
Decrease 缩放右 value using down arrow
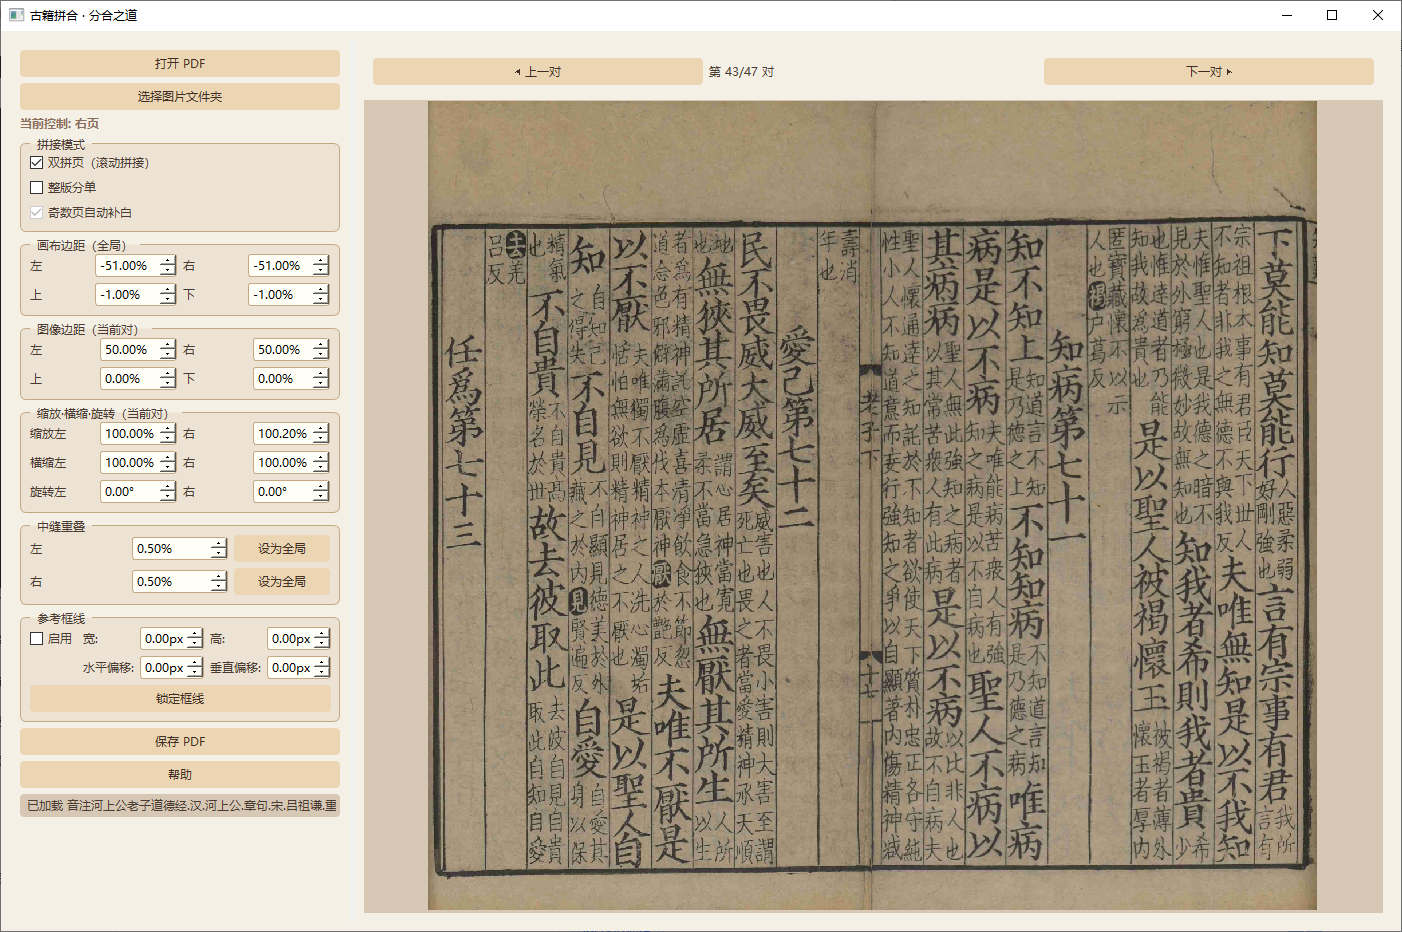coord(320,438)
